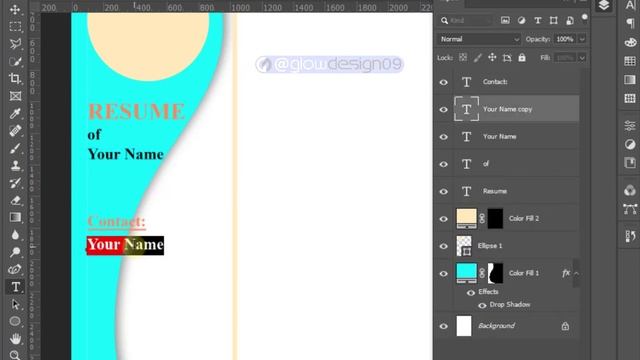Filter layers by shape layers
Viewport: 640px width, 360px height.
point(553,20)
